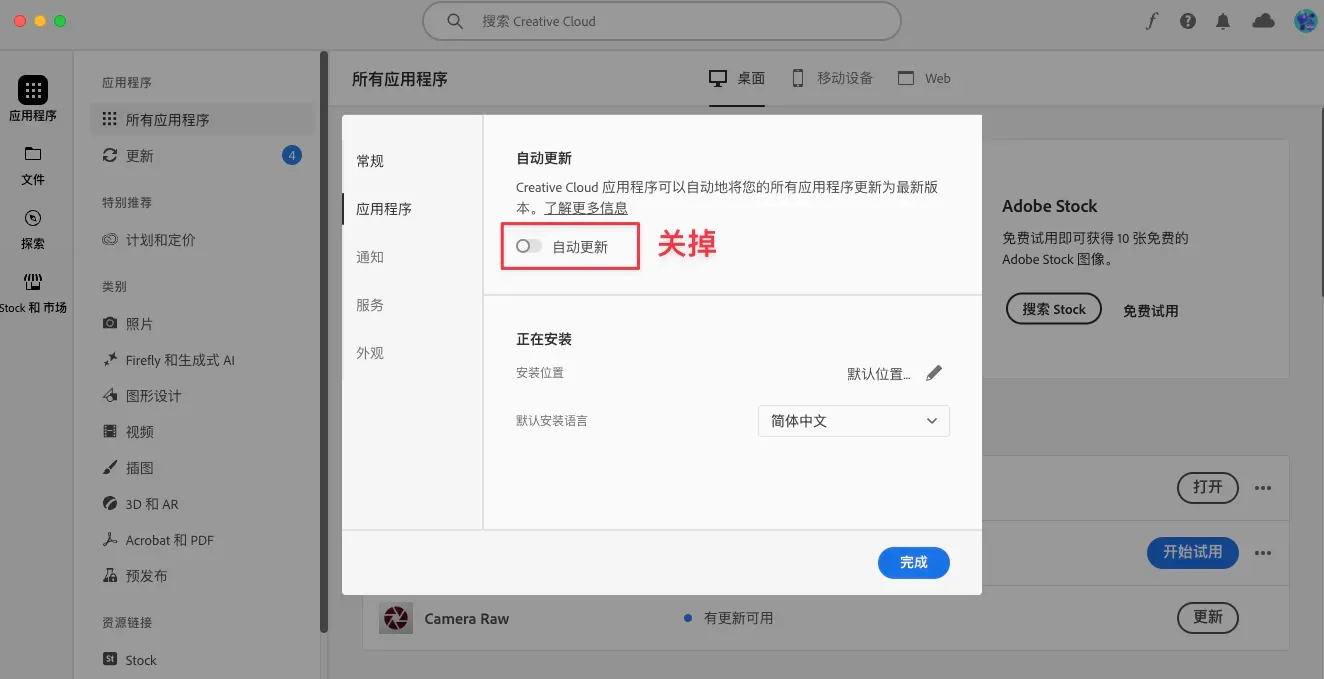Click the cloud sync status icon
This screenshot has height=679, width=1324.
[1264, 21]
